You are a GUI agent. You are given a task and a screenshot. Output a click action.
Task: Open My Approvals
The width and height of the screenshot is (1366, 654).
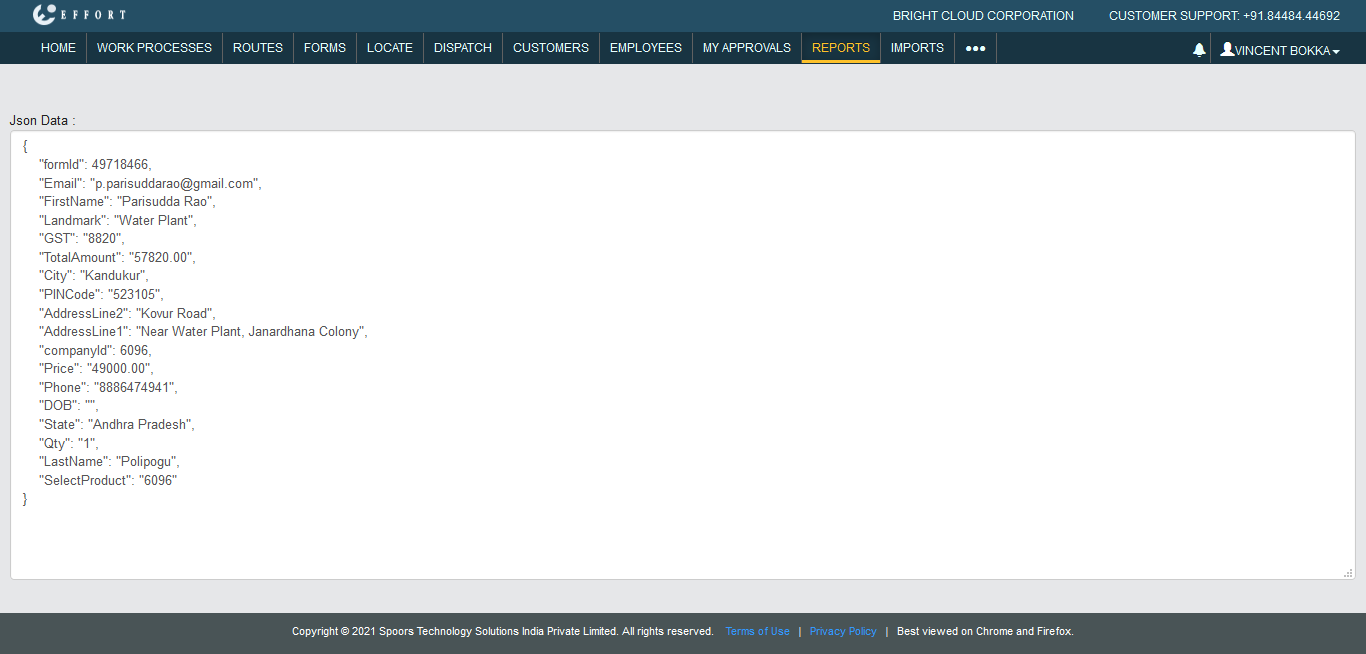point(747,48)
